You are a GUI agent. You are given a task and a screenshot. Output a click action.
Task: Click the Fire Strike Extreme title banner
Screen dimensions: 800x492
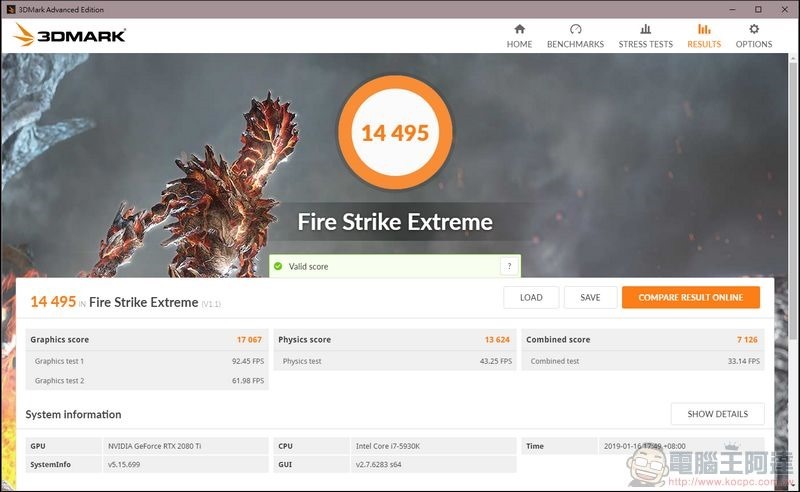pyautogui.click(x=395, y=222)
